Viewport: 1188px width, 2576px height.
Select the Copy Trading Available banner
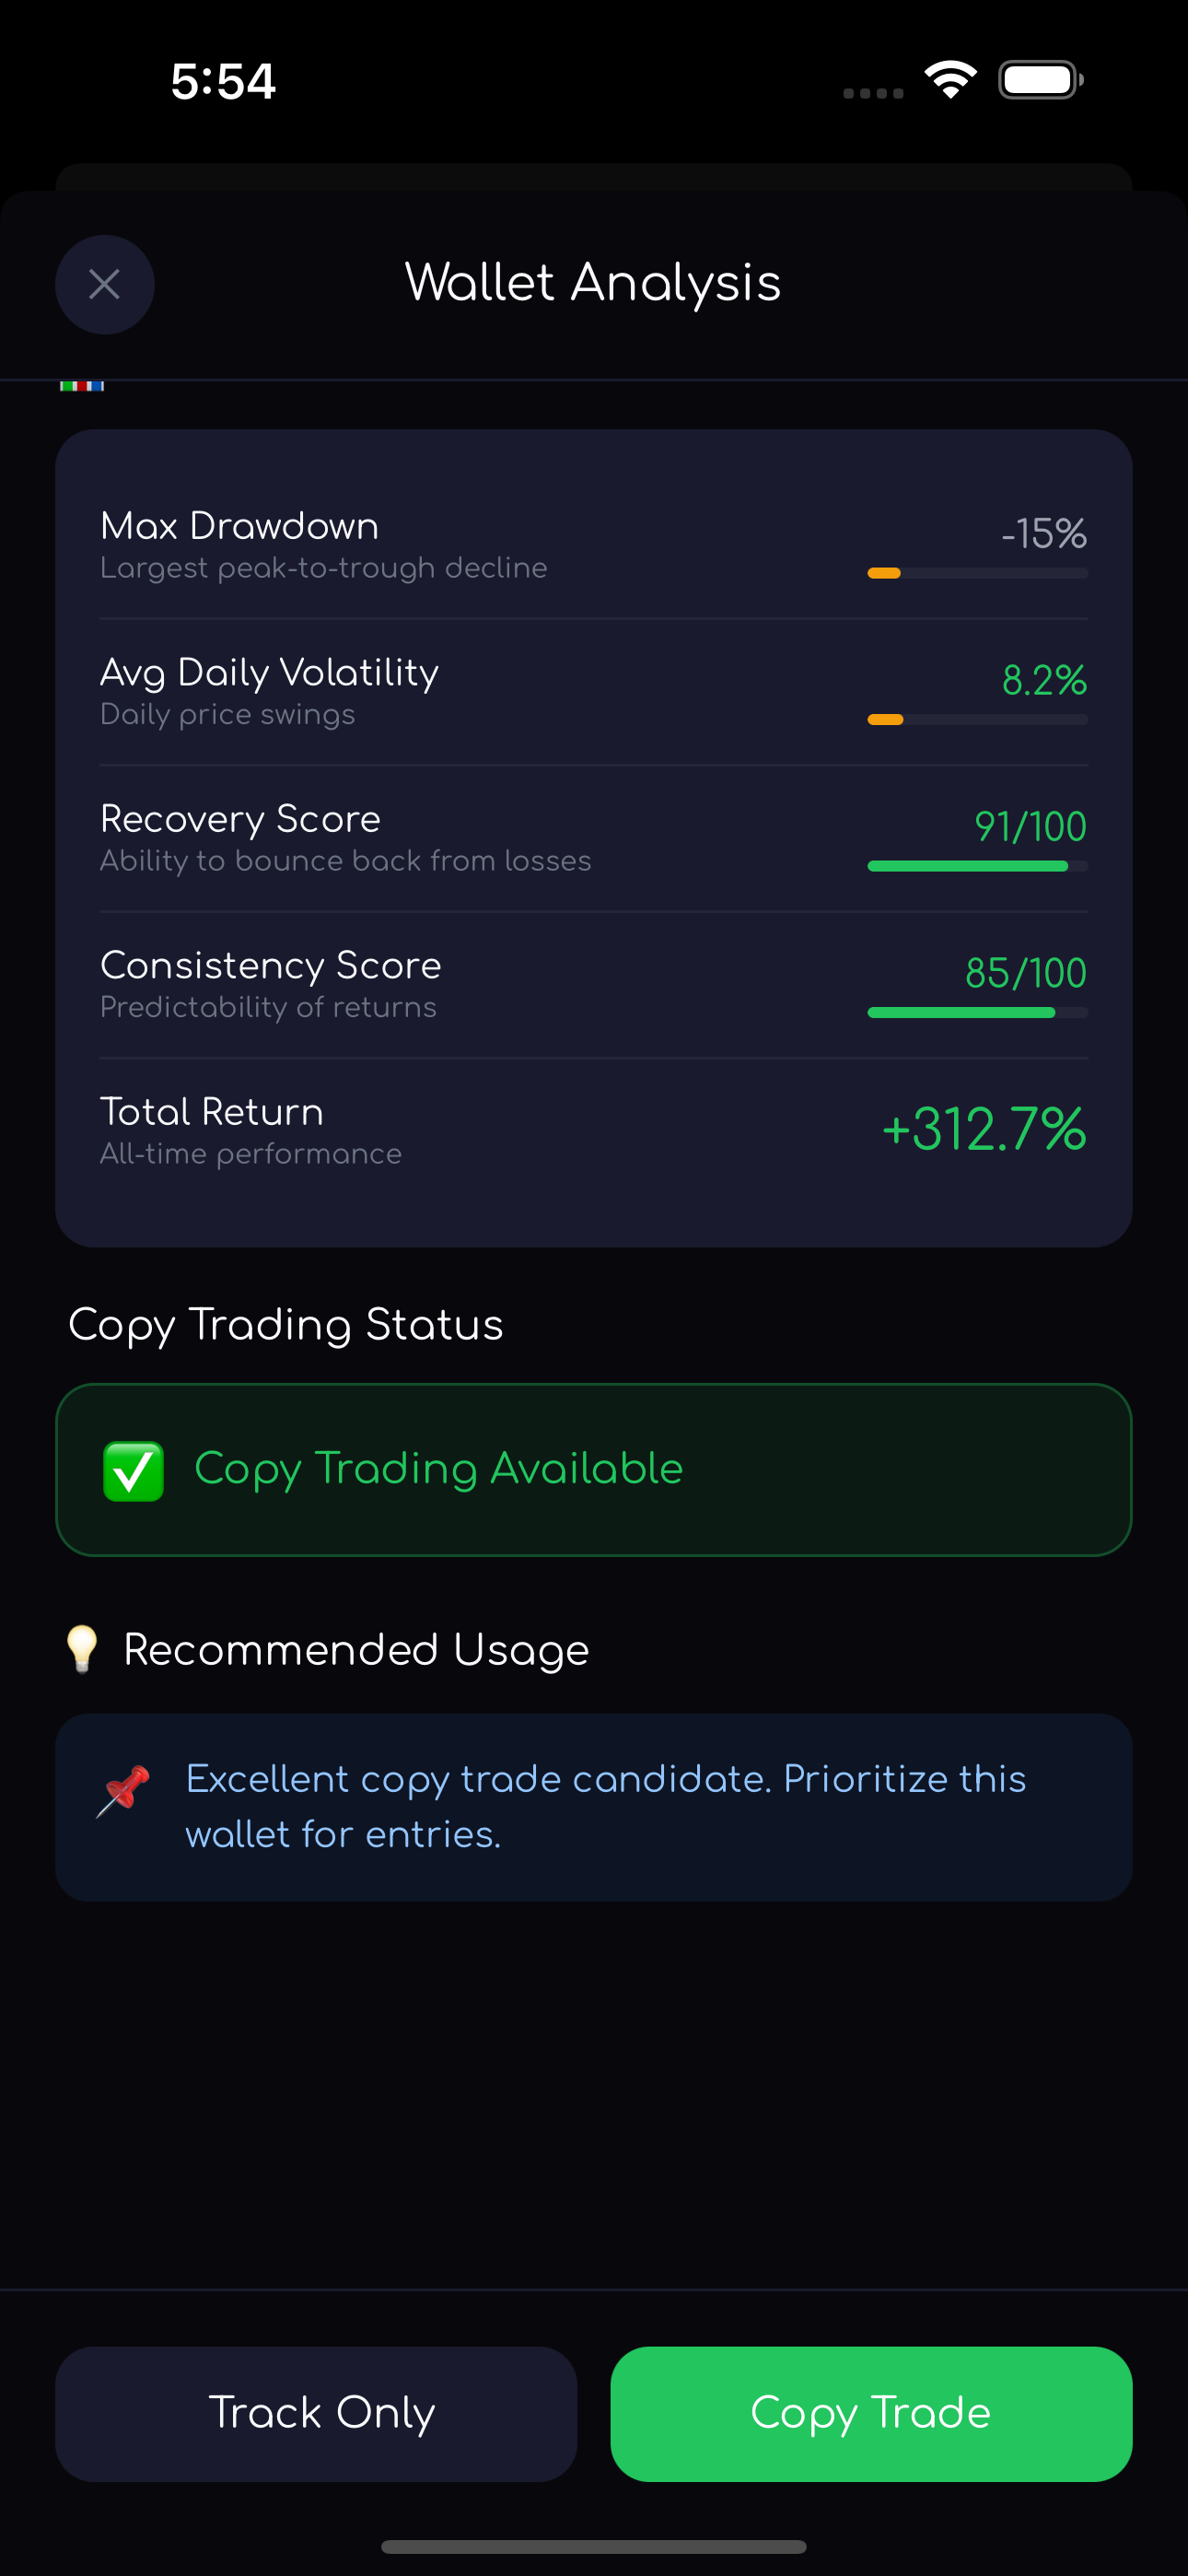594,1469
